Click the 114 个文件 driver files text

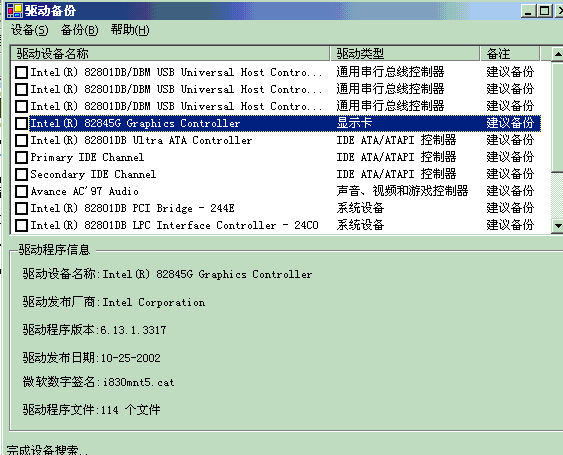click(131, 409)
